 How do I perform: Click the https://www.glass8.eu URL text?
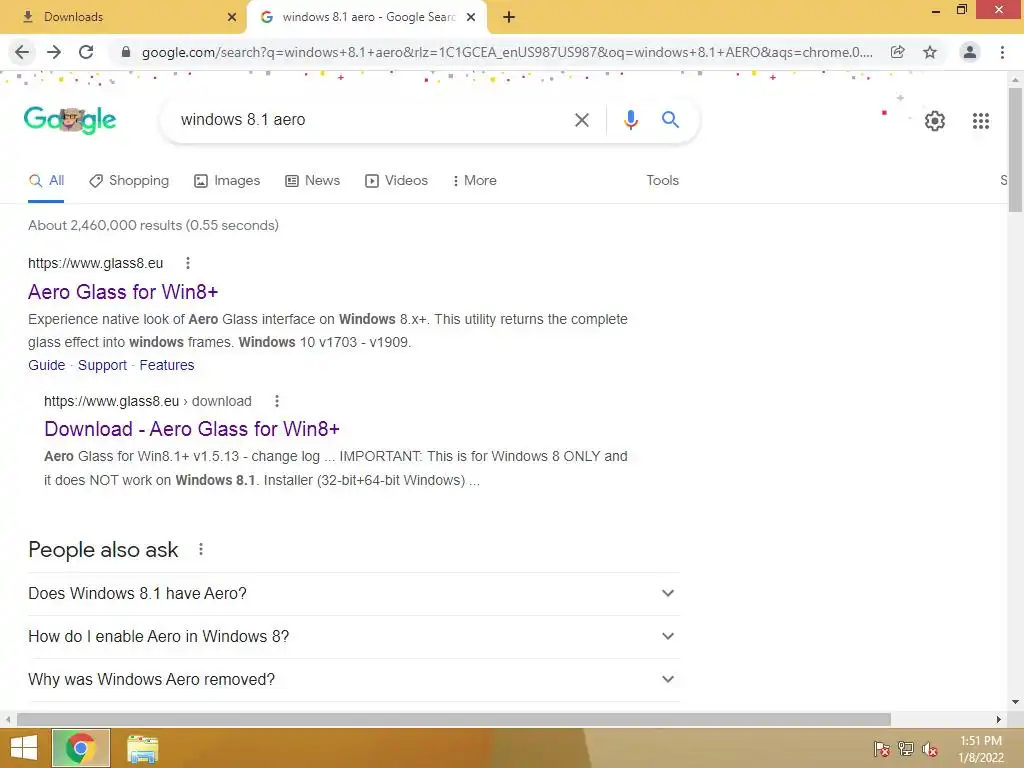click(x=95, y=263)
